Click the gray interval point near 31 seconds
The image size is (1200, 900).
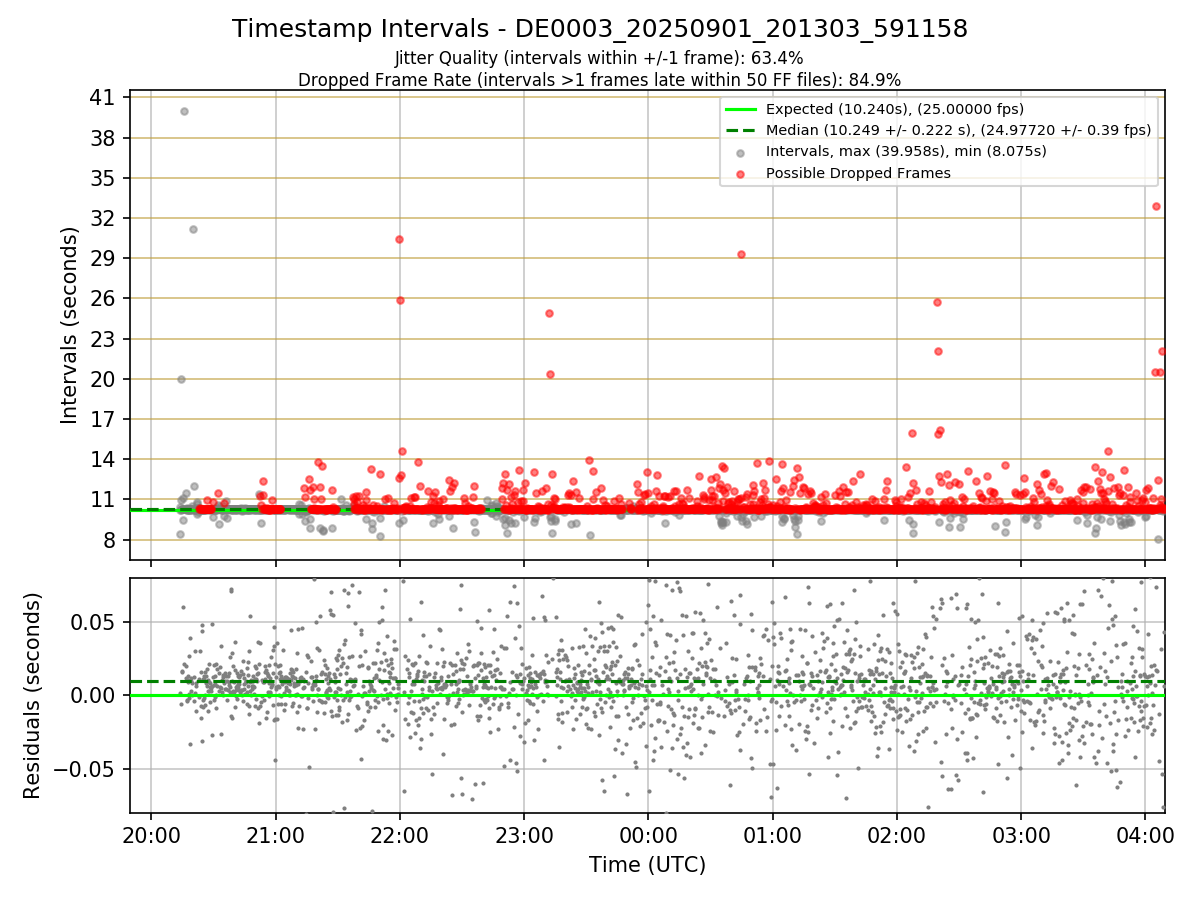tap(193, 229)
